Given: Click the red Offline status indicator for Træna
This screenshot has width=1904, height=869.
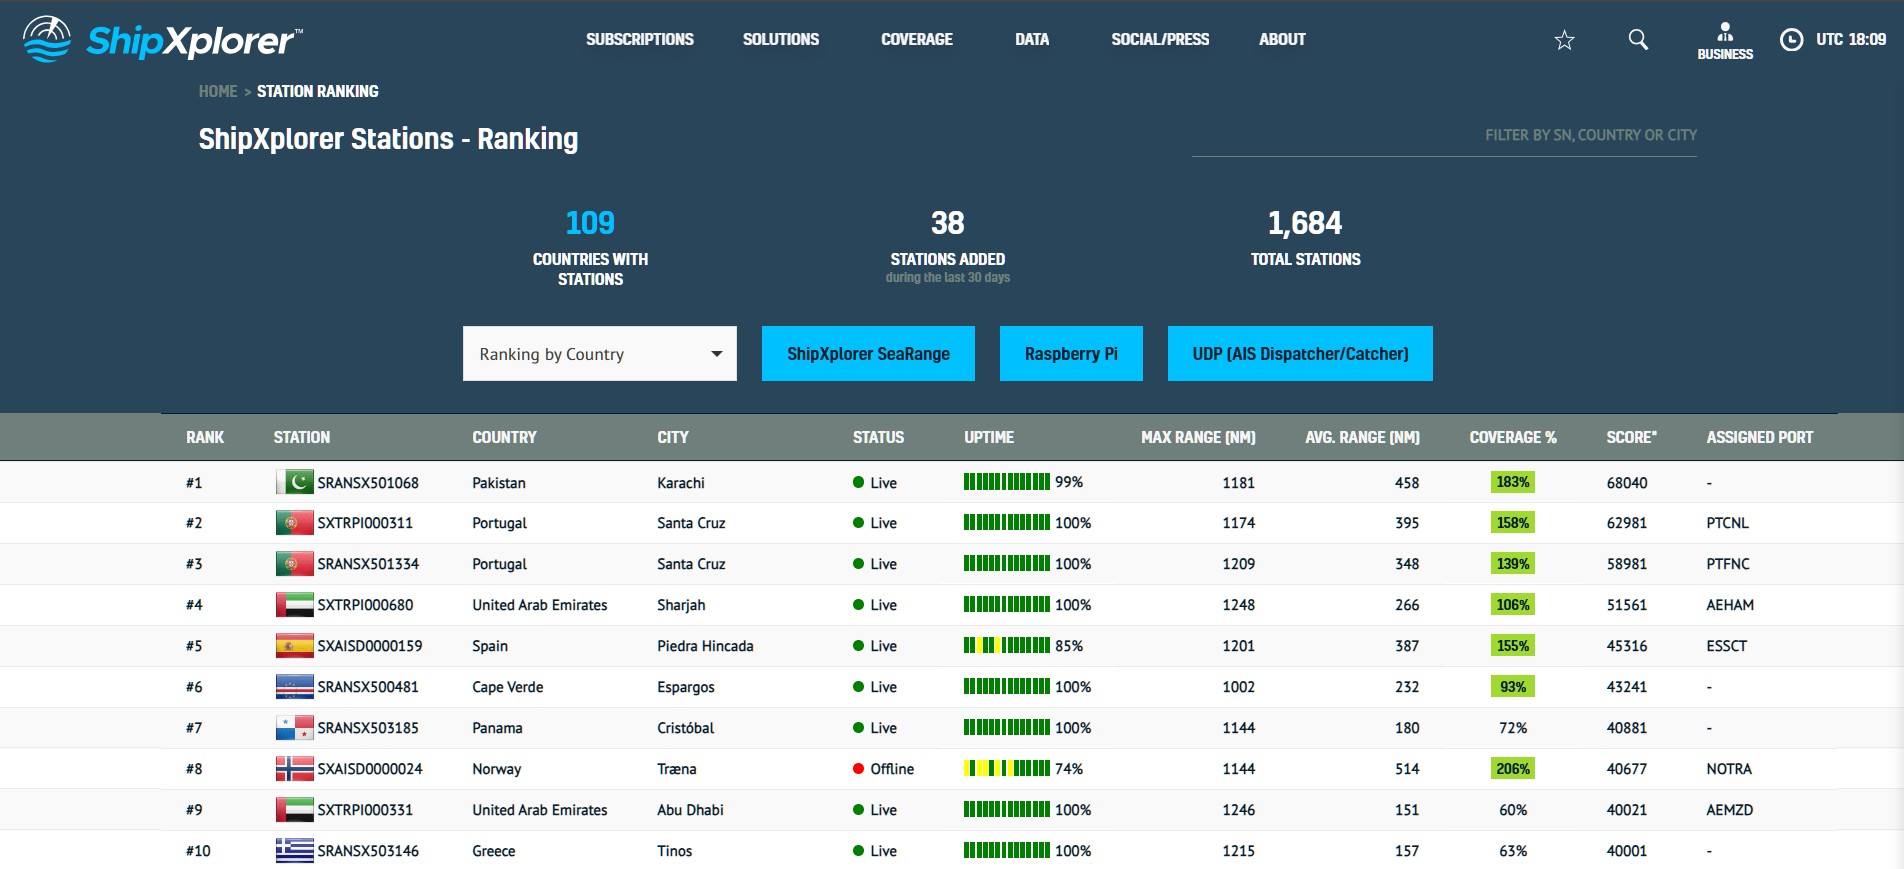Looking at the screenshot, I should (858, 769).
